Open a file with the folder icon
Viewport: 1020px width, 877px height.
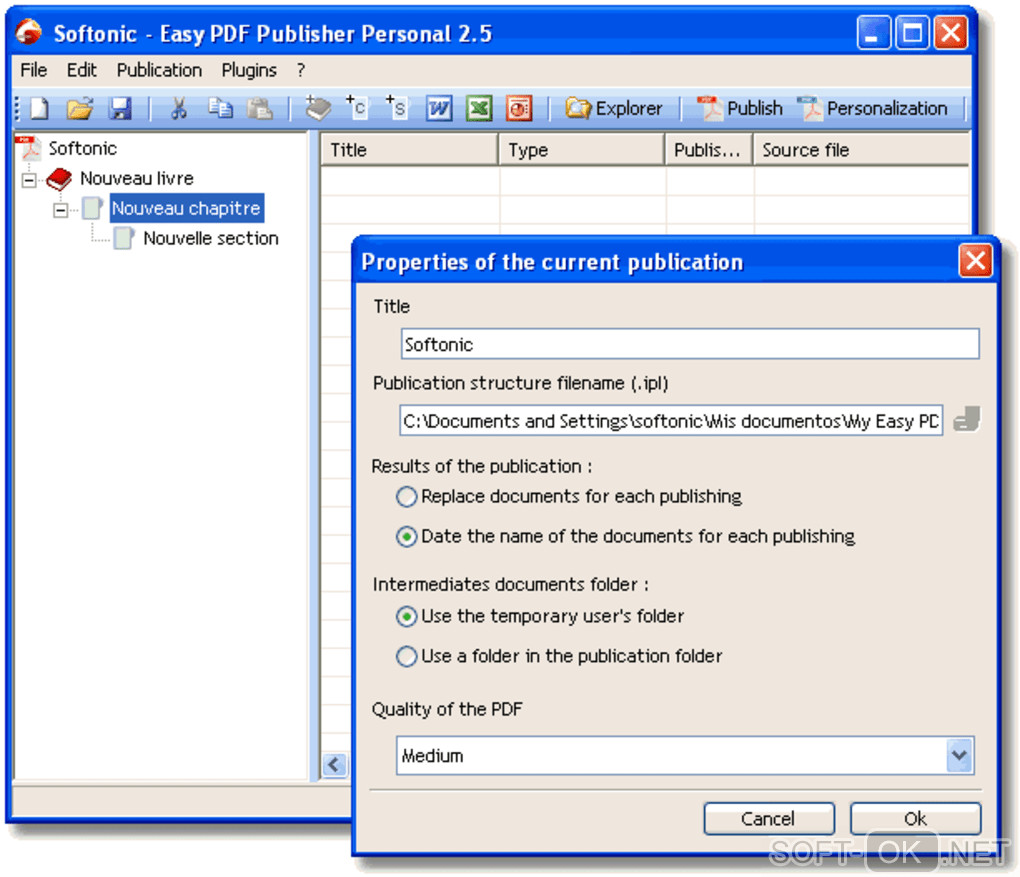(x=80, y=109)
